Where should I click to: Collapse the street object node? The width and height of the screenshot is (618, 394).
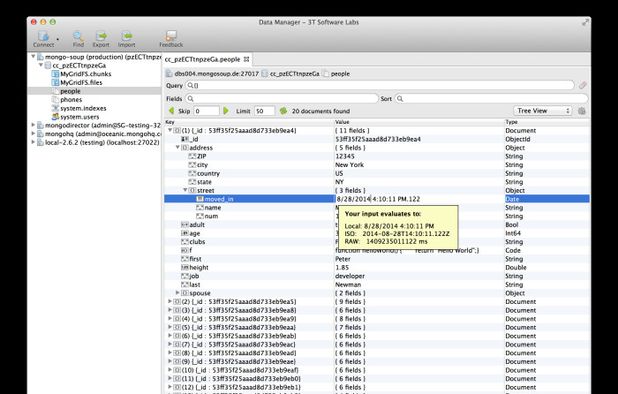click(185, 190)
